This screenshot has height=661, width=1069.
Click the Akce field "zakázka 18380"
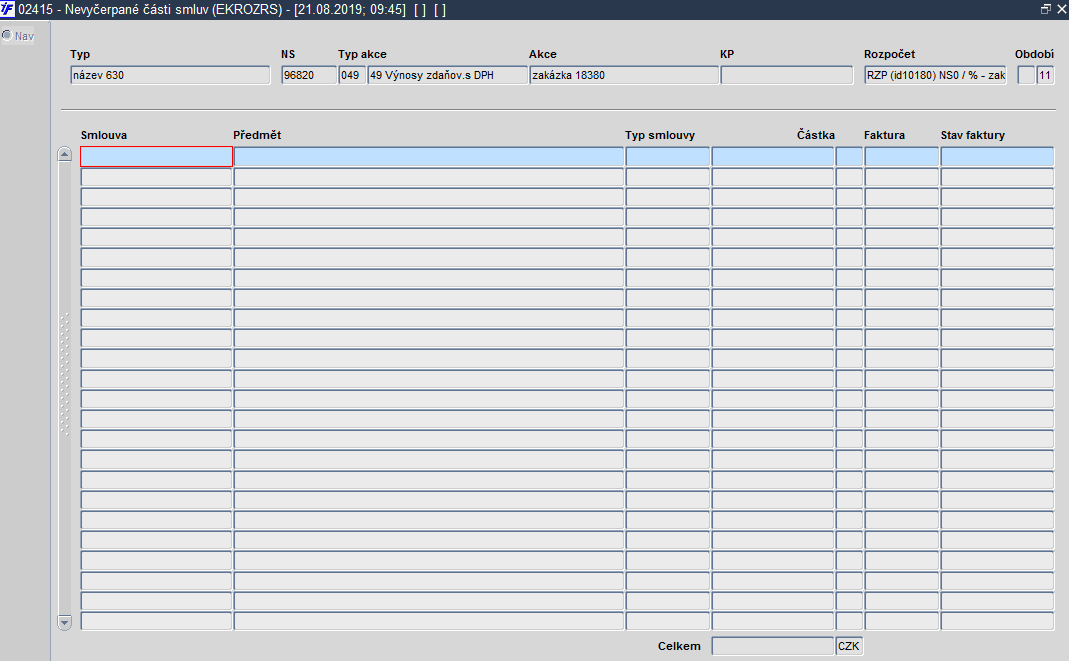click(x=624, y=75)
